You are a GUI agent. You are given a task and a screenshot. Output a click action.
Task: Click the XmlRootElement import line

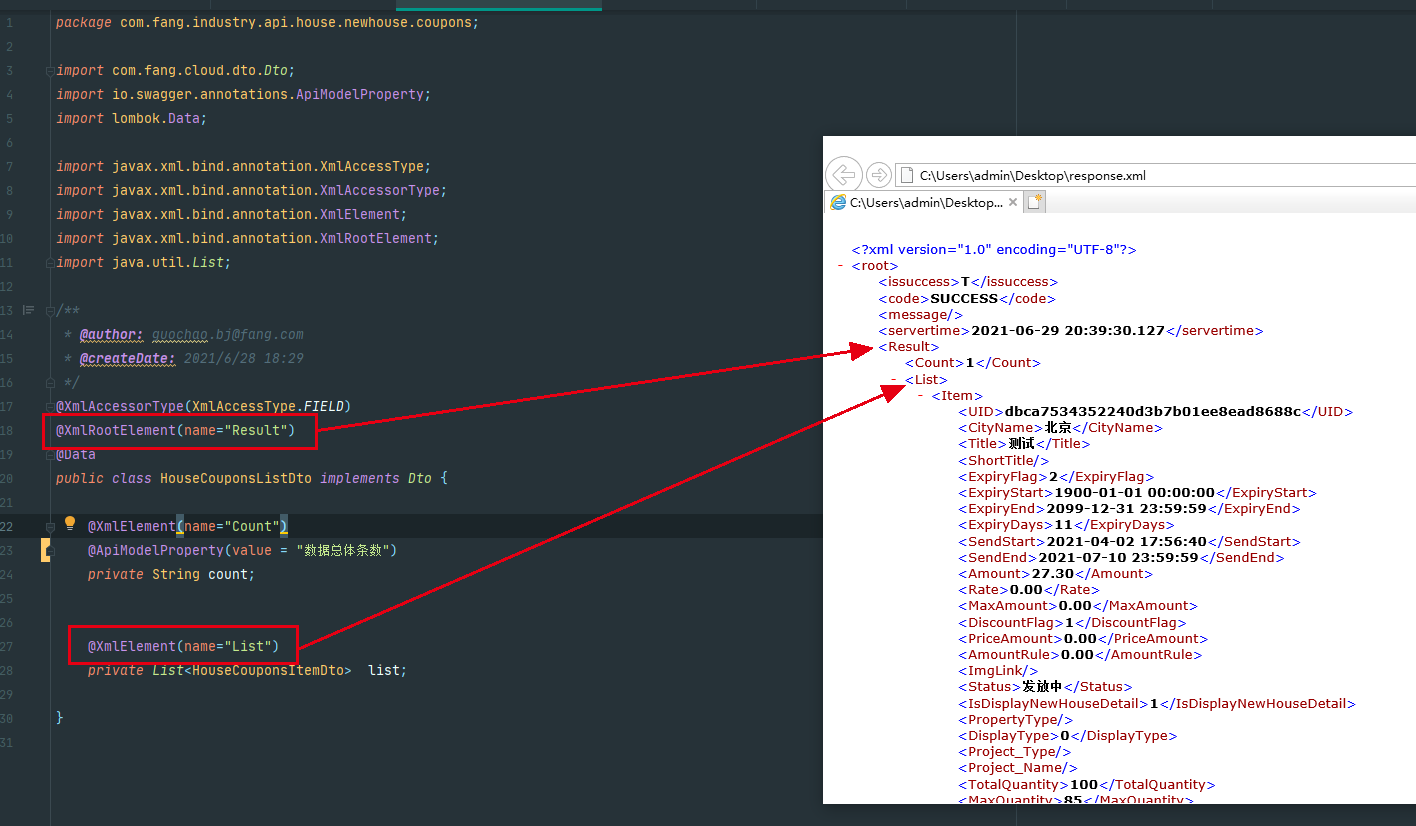pyautogui.click(x=247, y=238)
